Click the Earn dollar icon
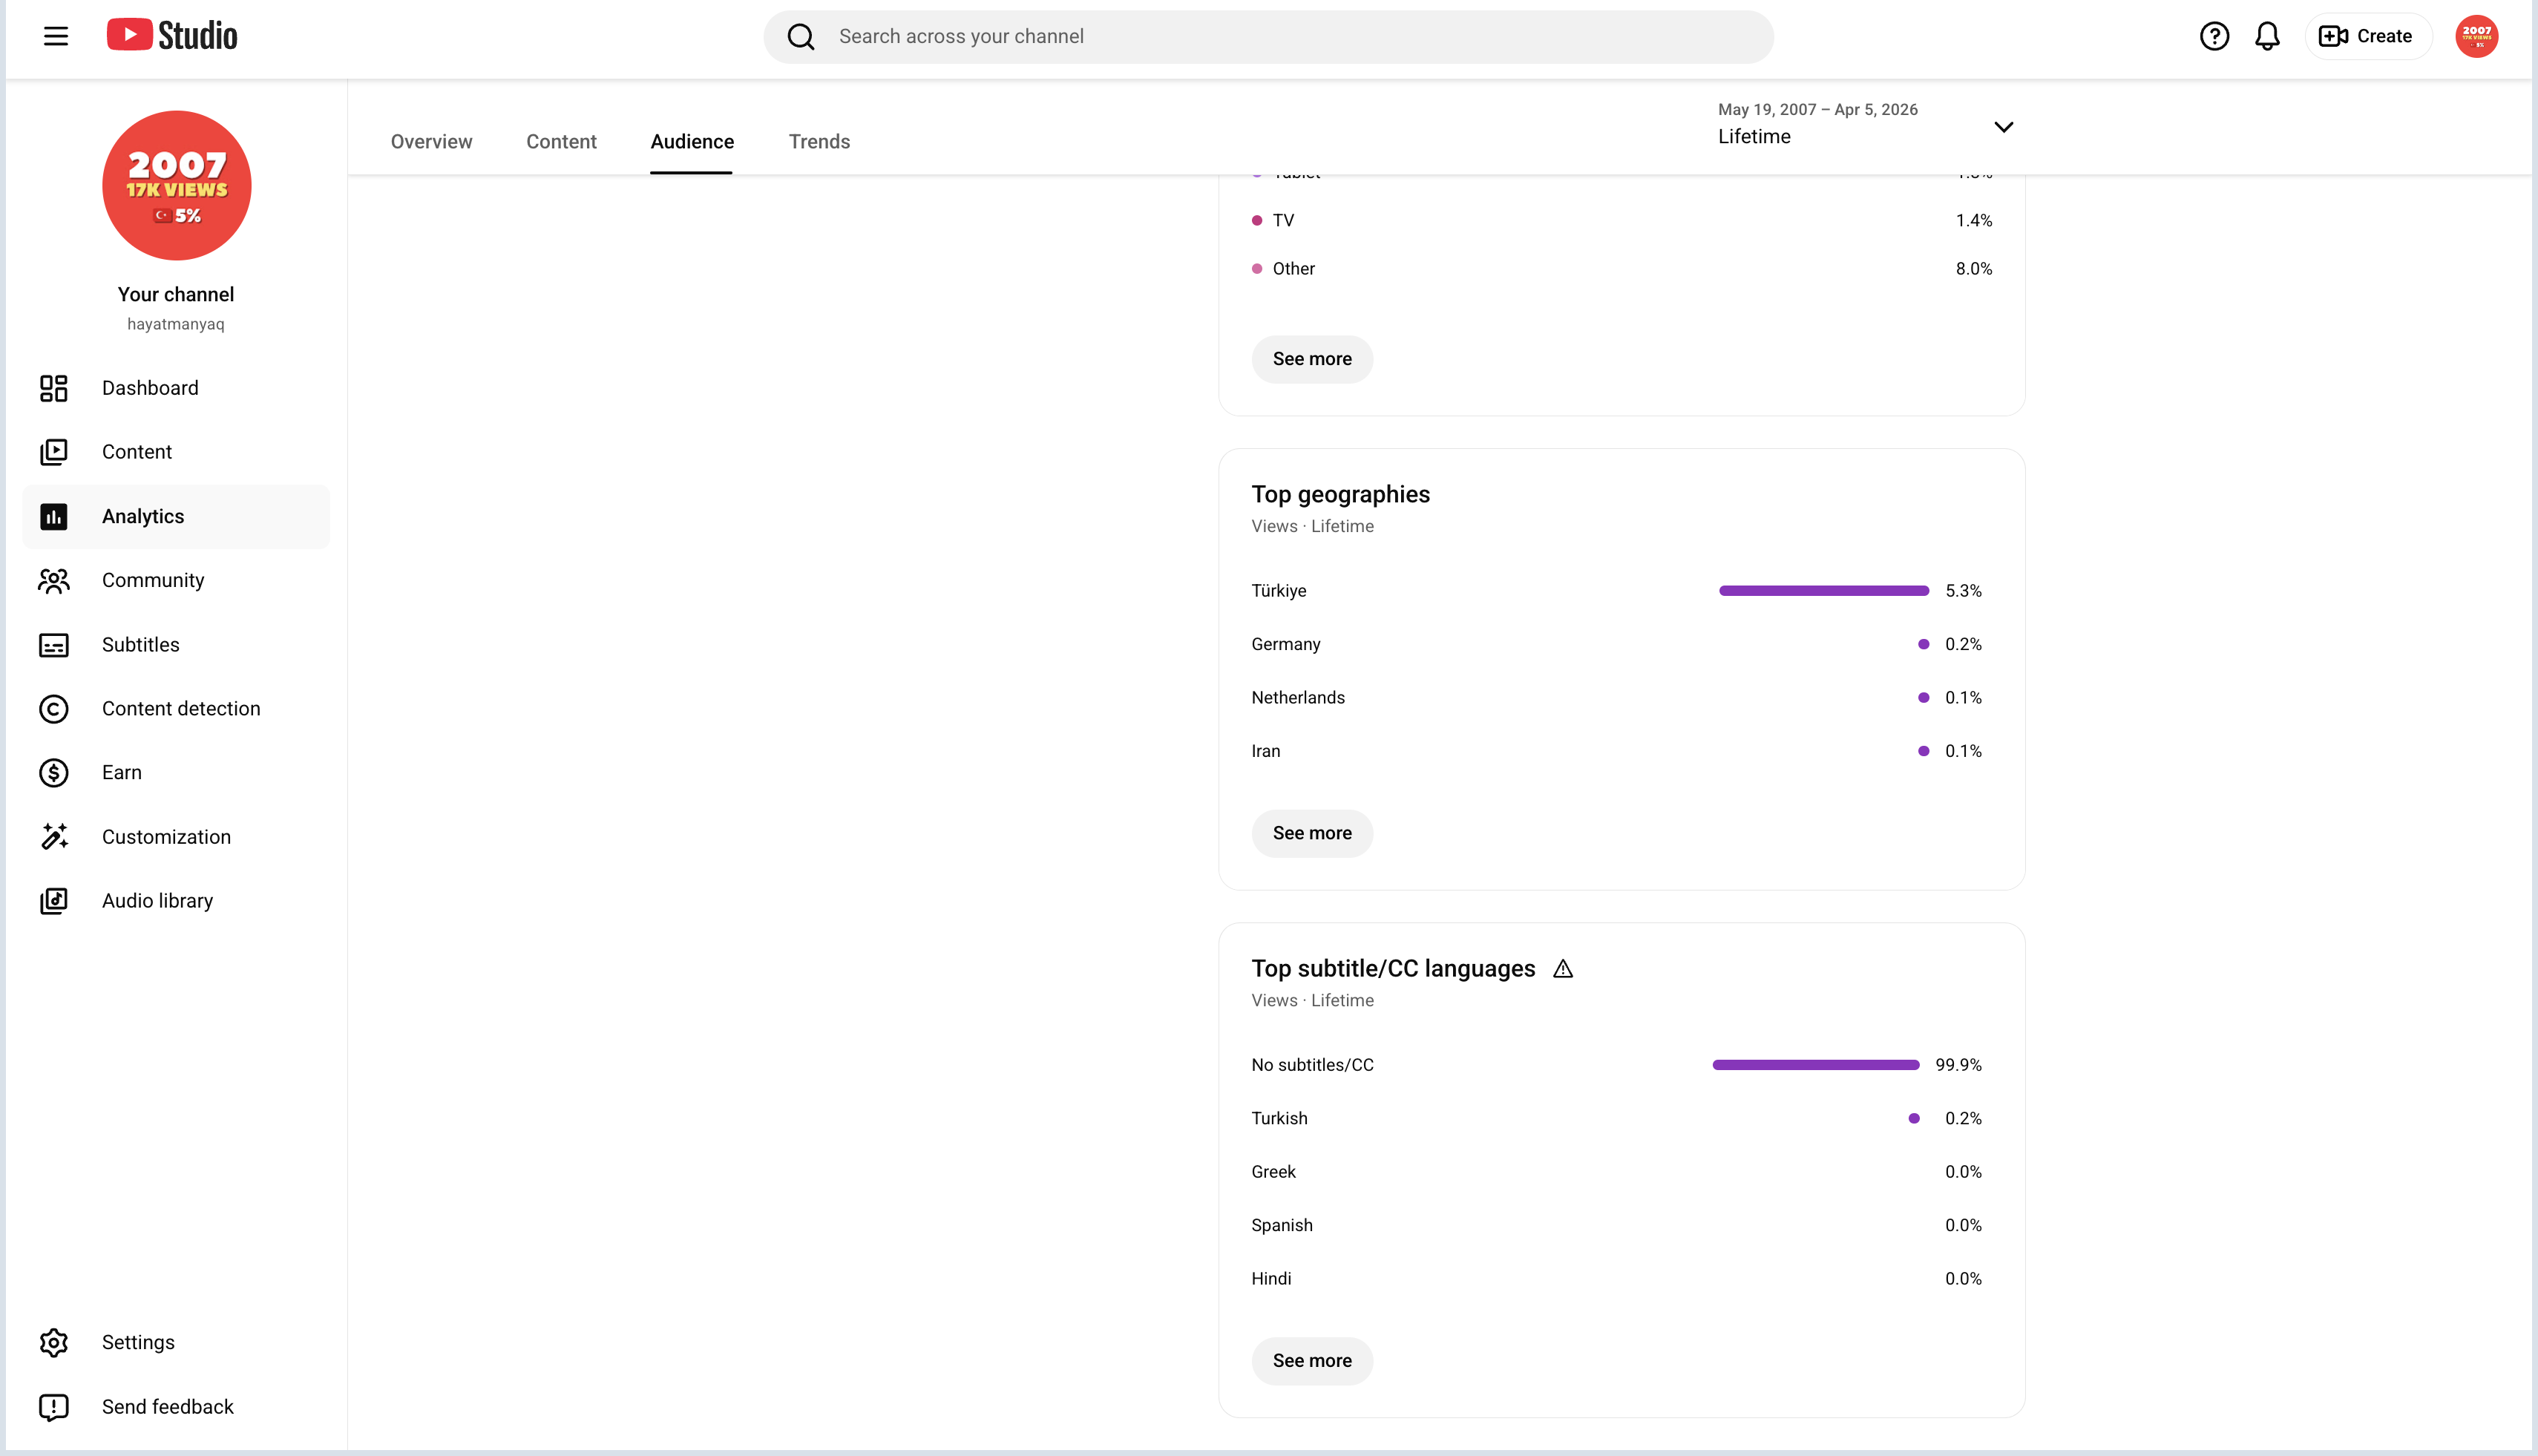This screenshot has width=2538, height=1456. click(54, 773)
